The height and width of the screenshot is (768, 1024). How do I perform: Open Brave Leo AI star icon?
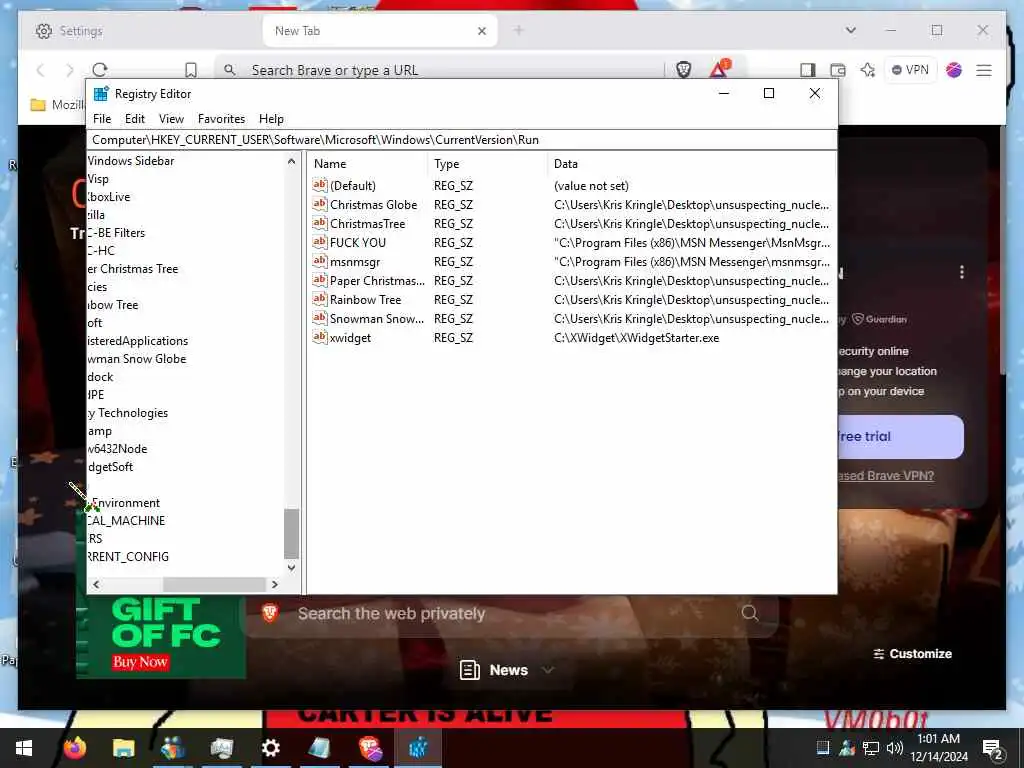point(867,70)
